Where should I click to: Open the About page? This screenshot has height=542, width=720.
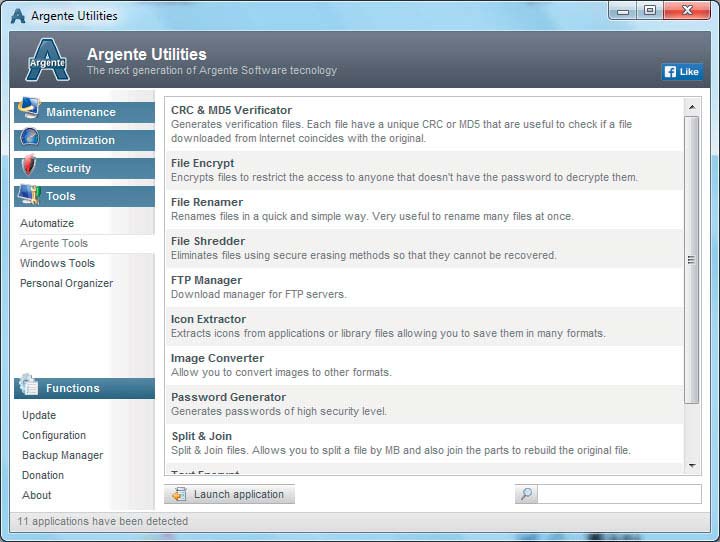37,495
